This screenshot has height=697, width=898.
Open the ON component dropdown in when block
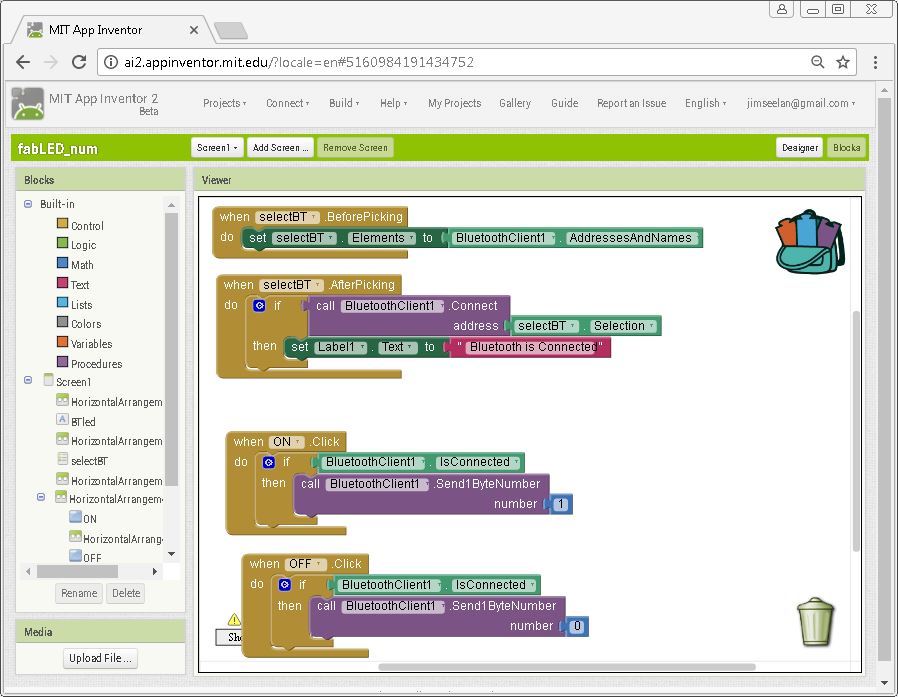point(287,442)
